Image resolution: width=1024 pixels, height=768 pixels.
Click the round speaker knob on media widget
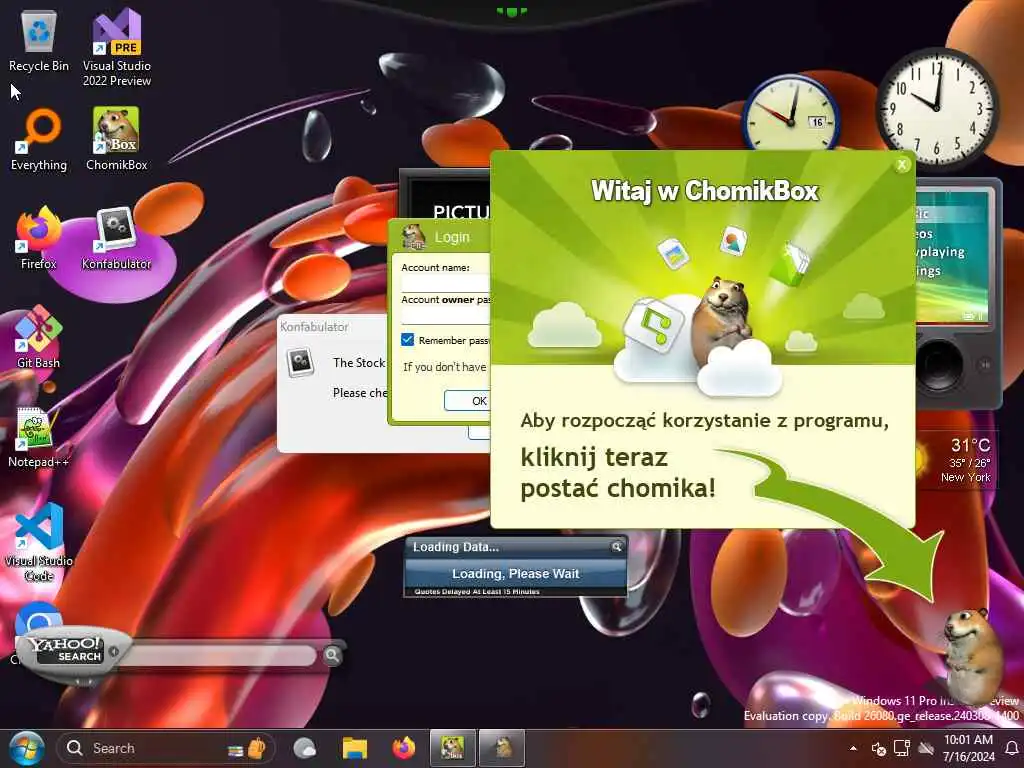[938, 364]
